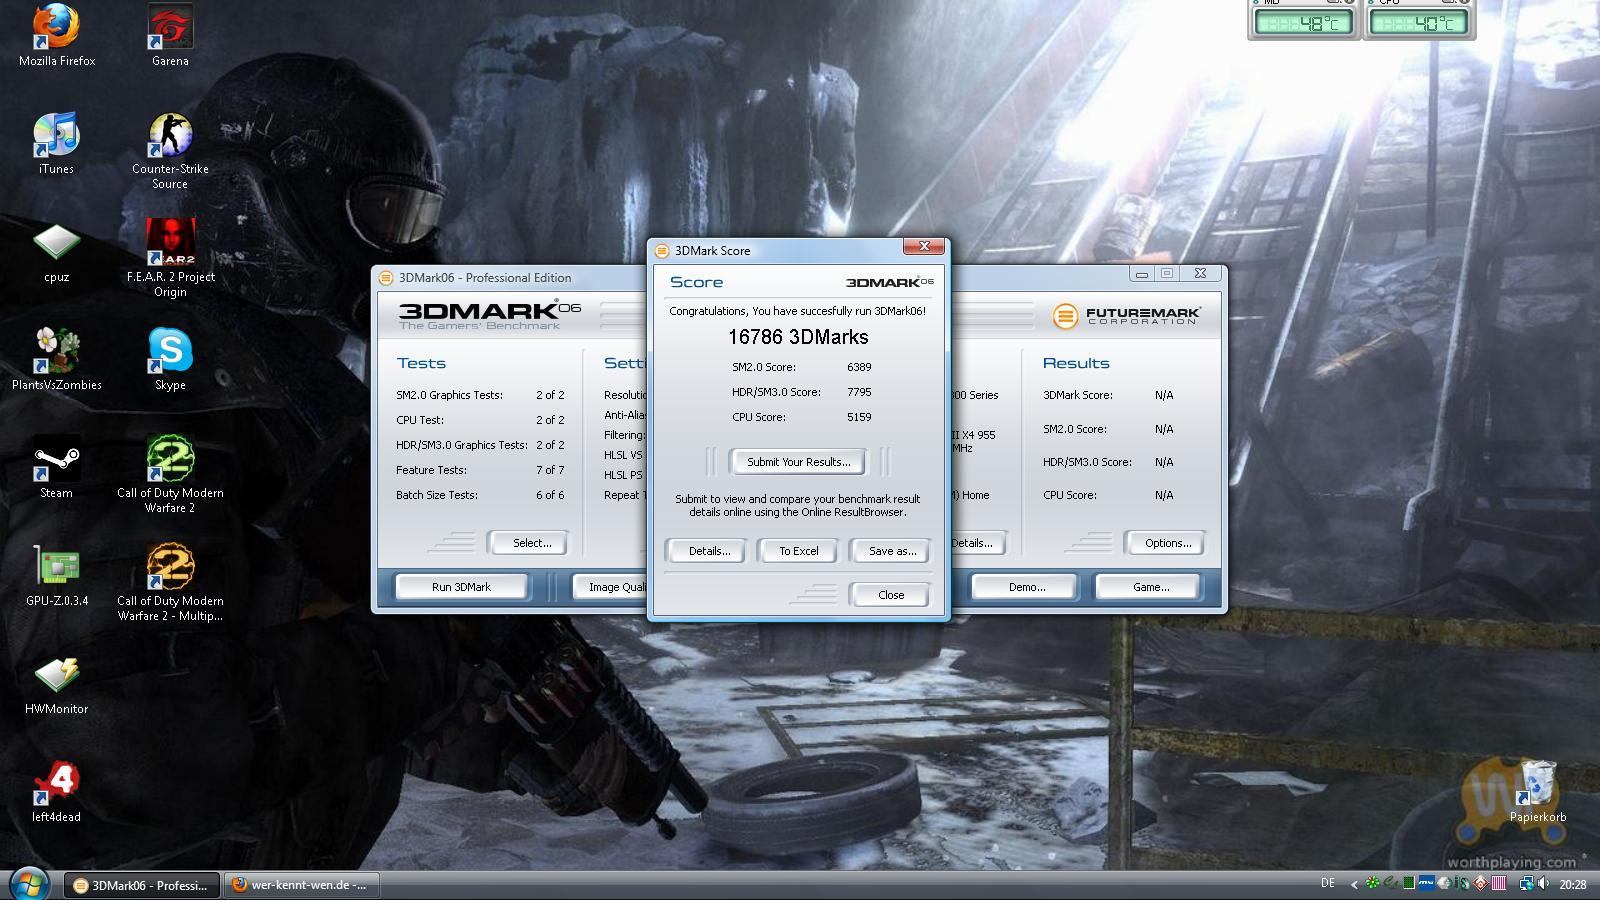Click the CPU Score value 5159
This screenshot has height=900, width=1600.
point(859,417)
